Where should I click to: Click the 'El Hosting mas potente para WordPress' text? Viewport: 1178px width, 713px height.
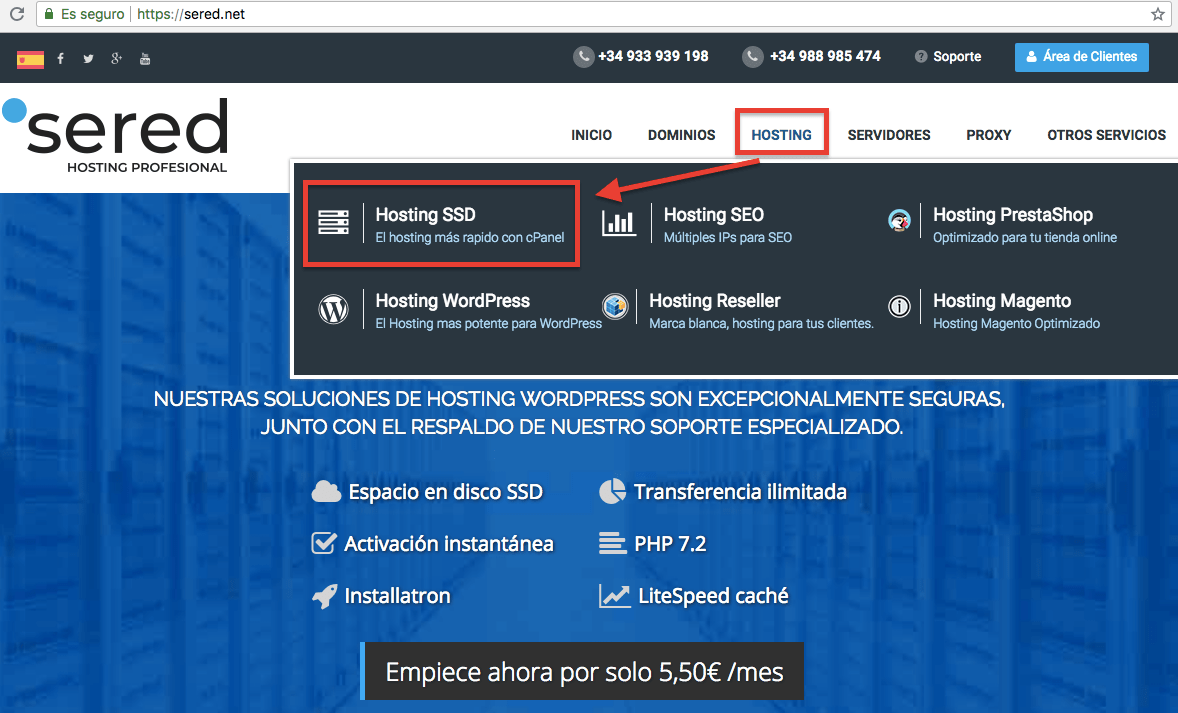(x=488, y=324)
